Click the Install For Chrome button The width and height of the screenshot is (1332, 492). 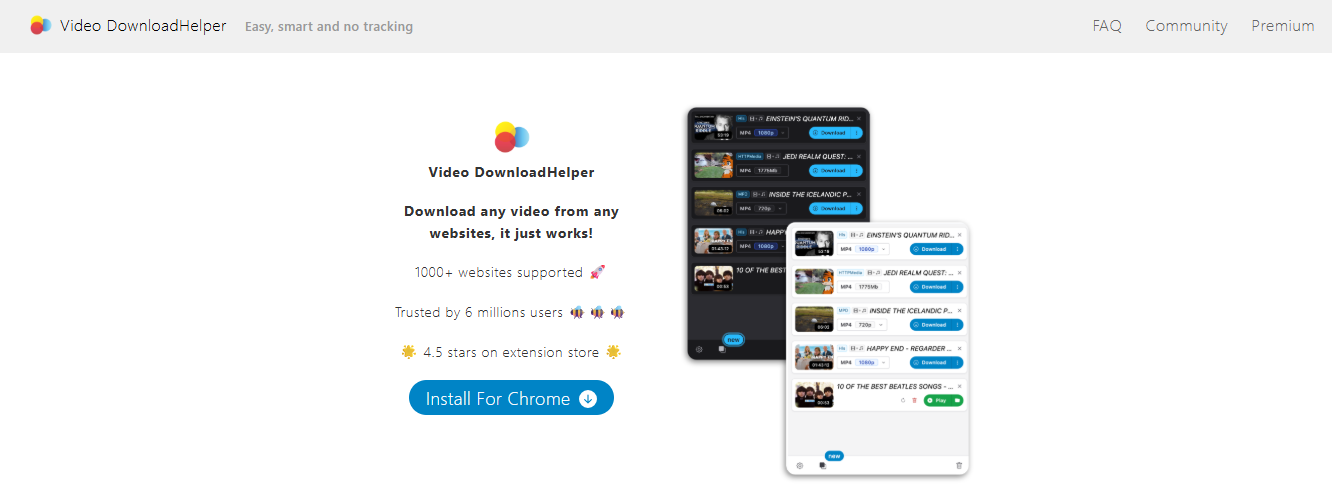(x=511, y=398)
